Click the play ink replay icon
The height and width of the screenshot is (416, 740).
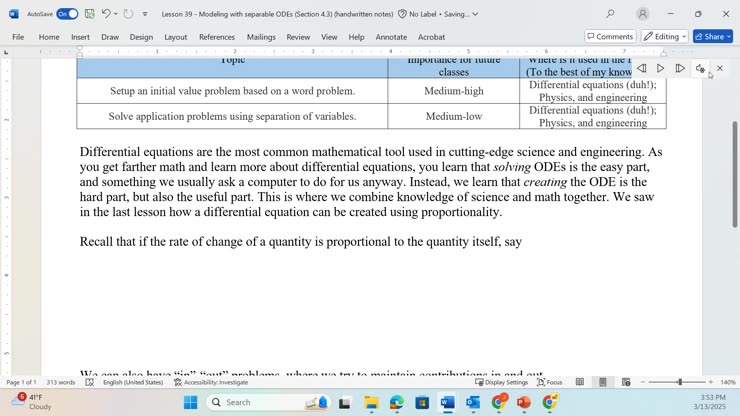[x=661, y=68]
